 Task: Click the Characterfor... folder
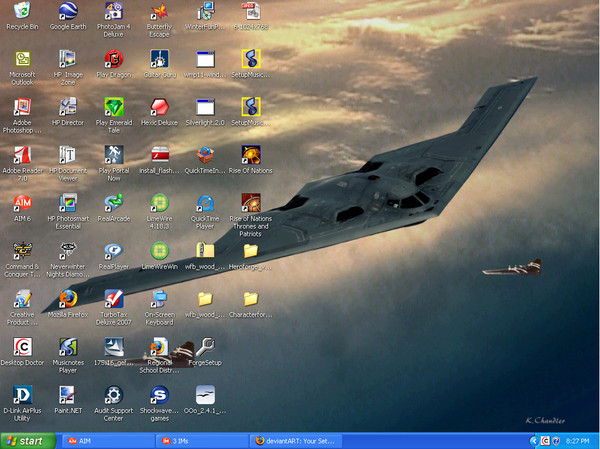tap(251, 299)
